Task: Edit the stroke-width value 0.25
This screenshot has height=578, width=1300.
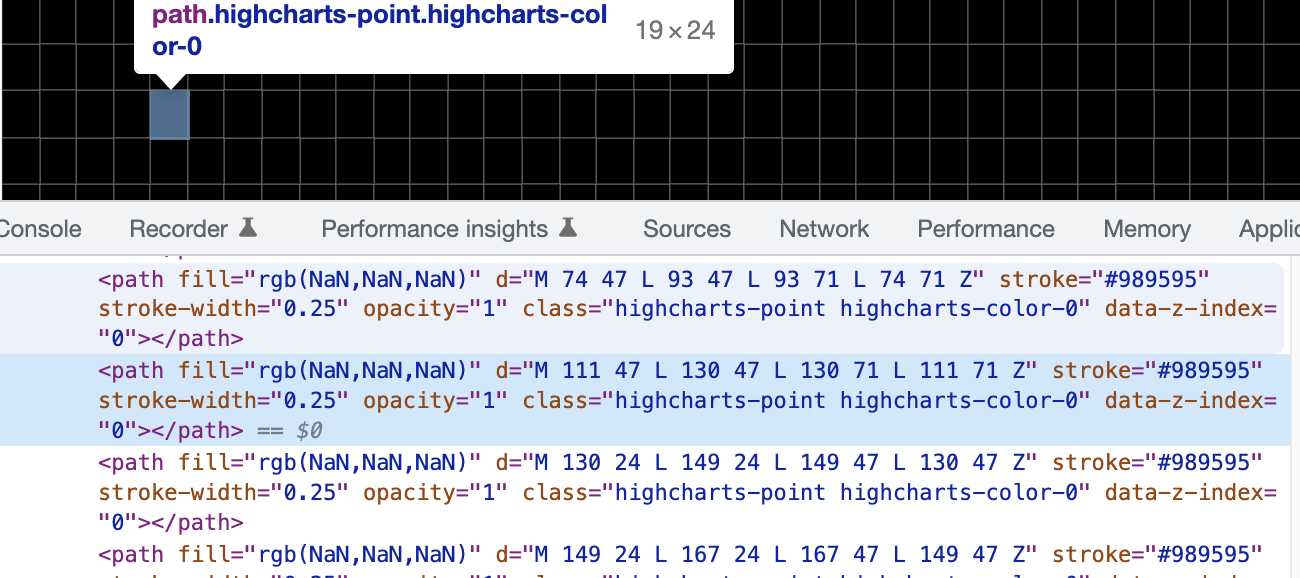Action: 310,400
